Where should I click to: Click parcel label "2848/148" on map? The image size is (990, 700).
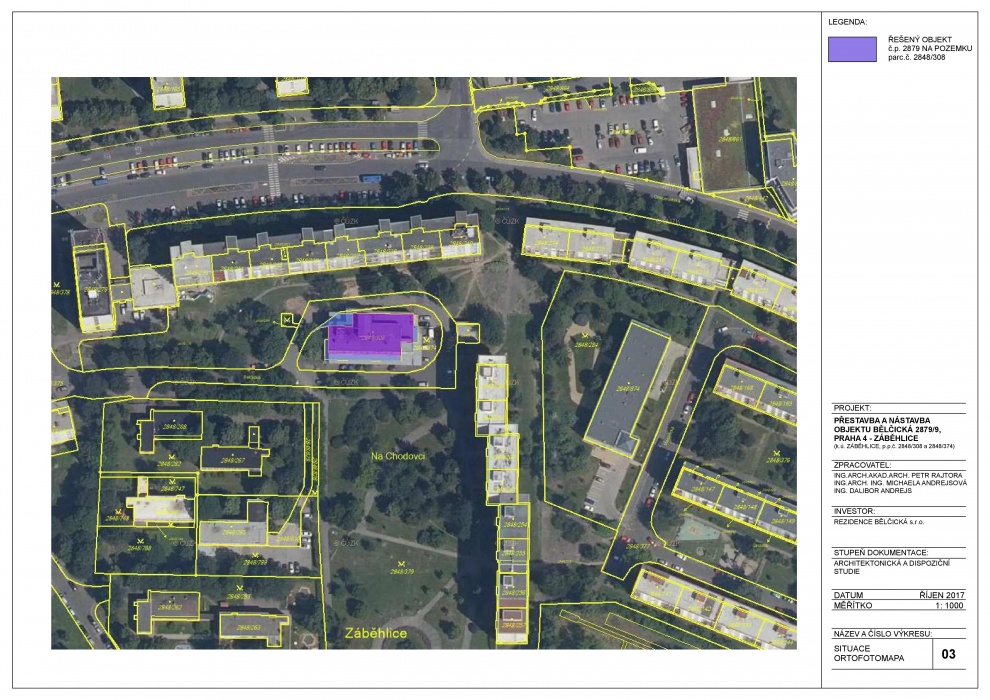[x=746, y=507]
